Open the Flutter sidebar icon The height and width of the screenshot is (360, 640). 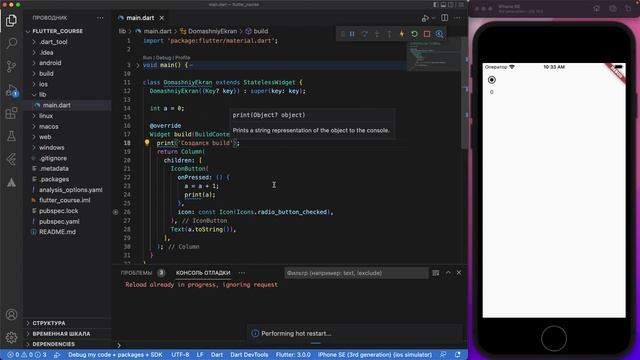[x=11, y=159]
